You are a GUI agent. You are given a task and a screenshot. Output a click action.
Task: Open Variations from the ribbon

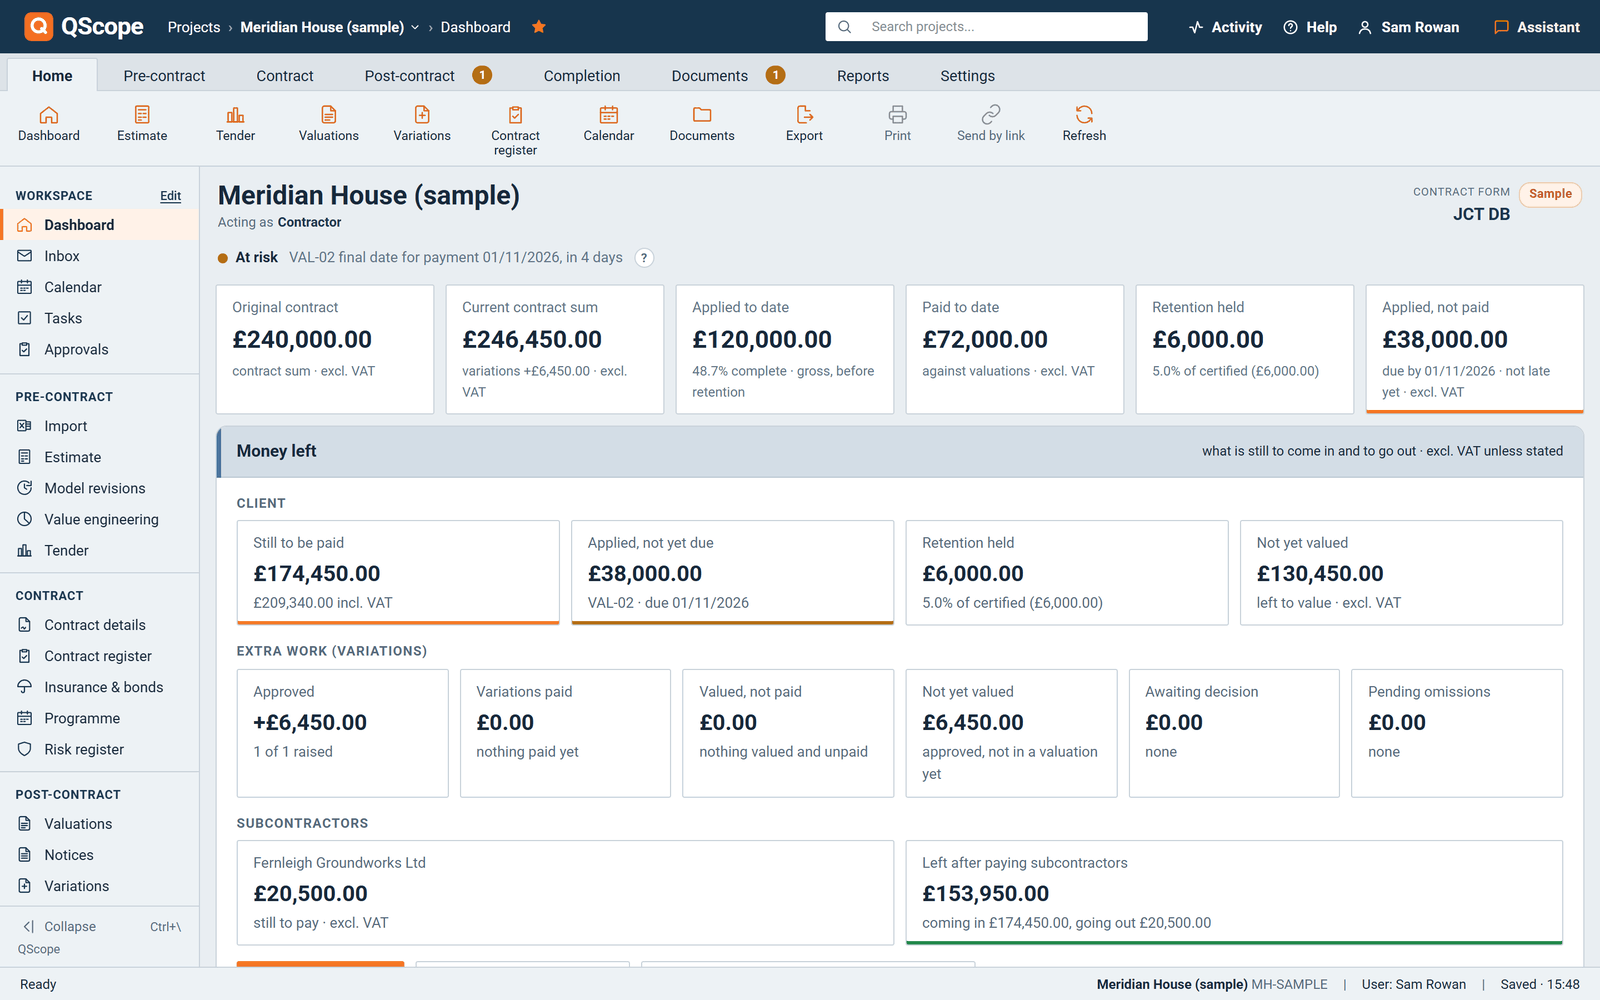(x=422, y=124)
